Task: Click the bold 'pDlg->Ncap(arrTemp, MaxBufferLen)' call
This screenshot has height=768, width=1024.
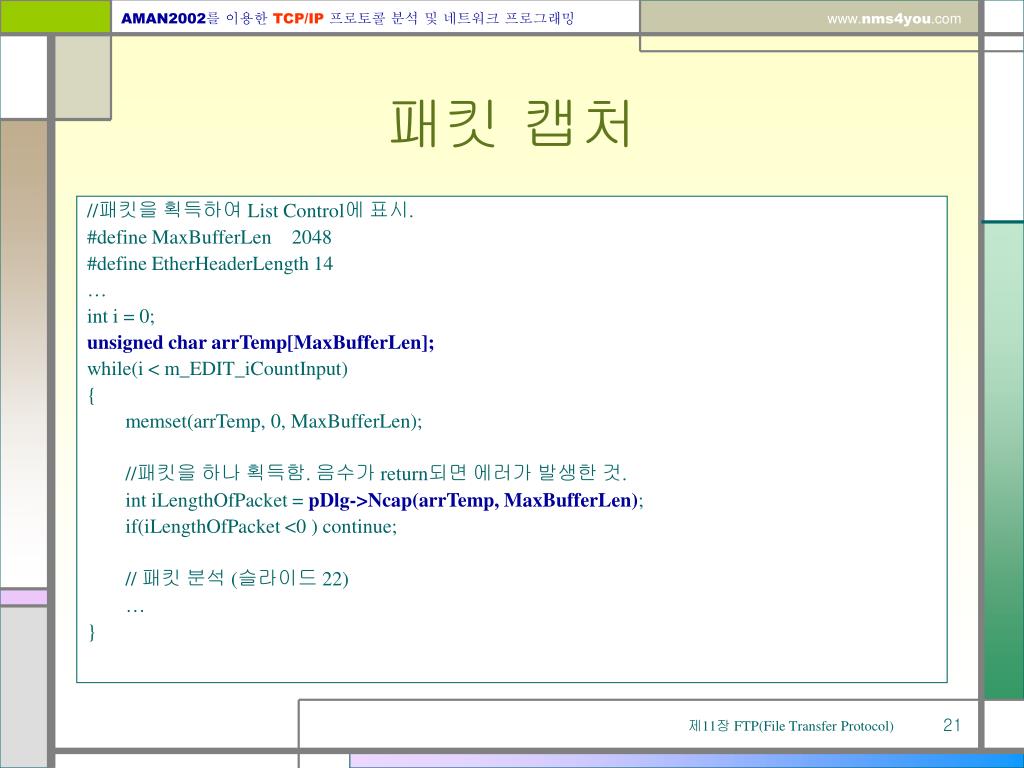Action: tap(473, 500)
